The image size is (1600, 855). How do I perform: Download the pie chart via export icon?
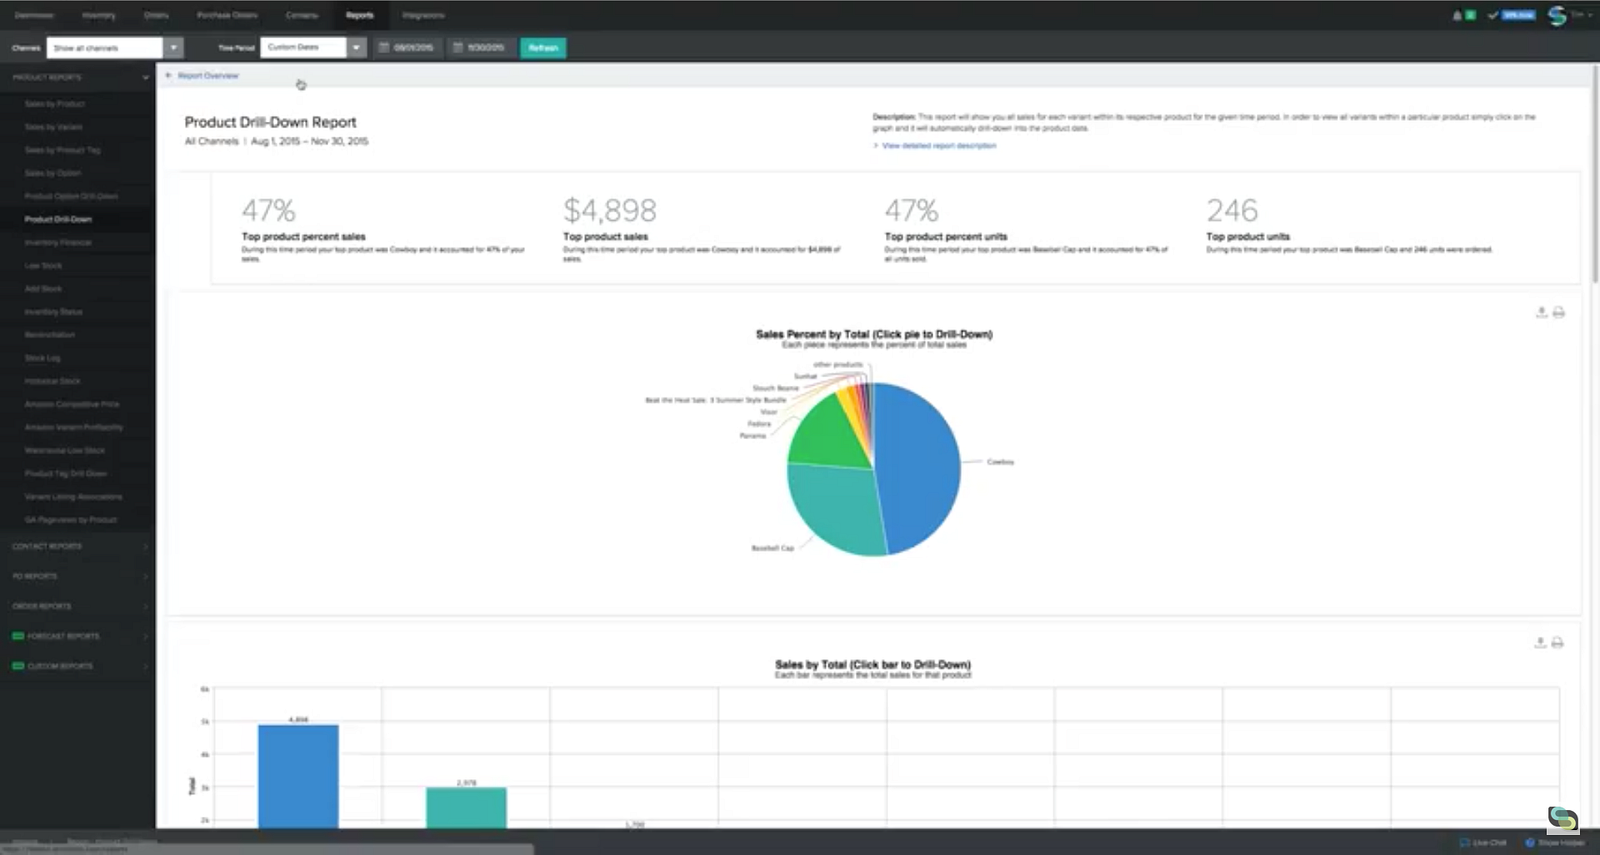point(1541,312)
